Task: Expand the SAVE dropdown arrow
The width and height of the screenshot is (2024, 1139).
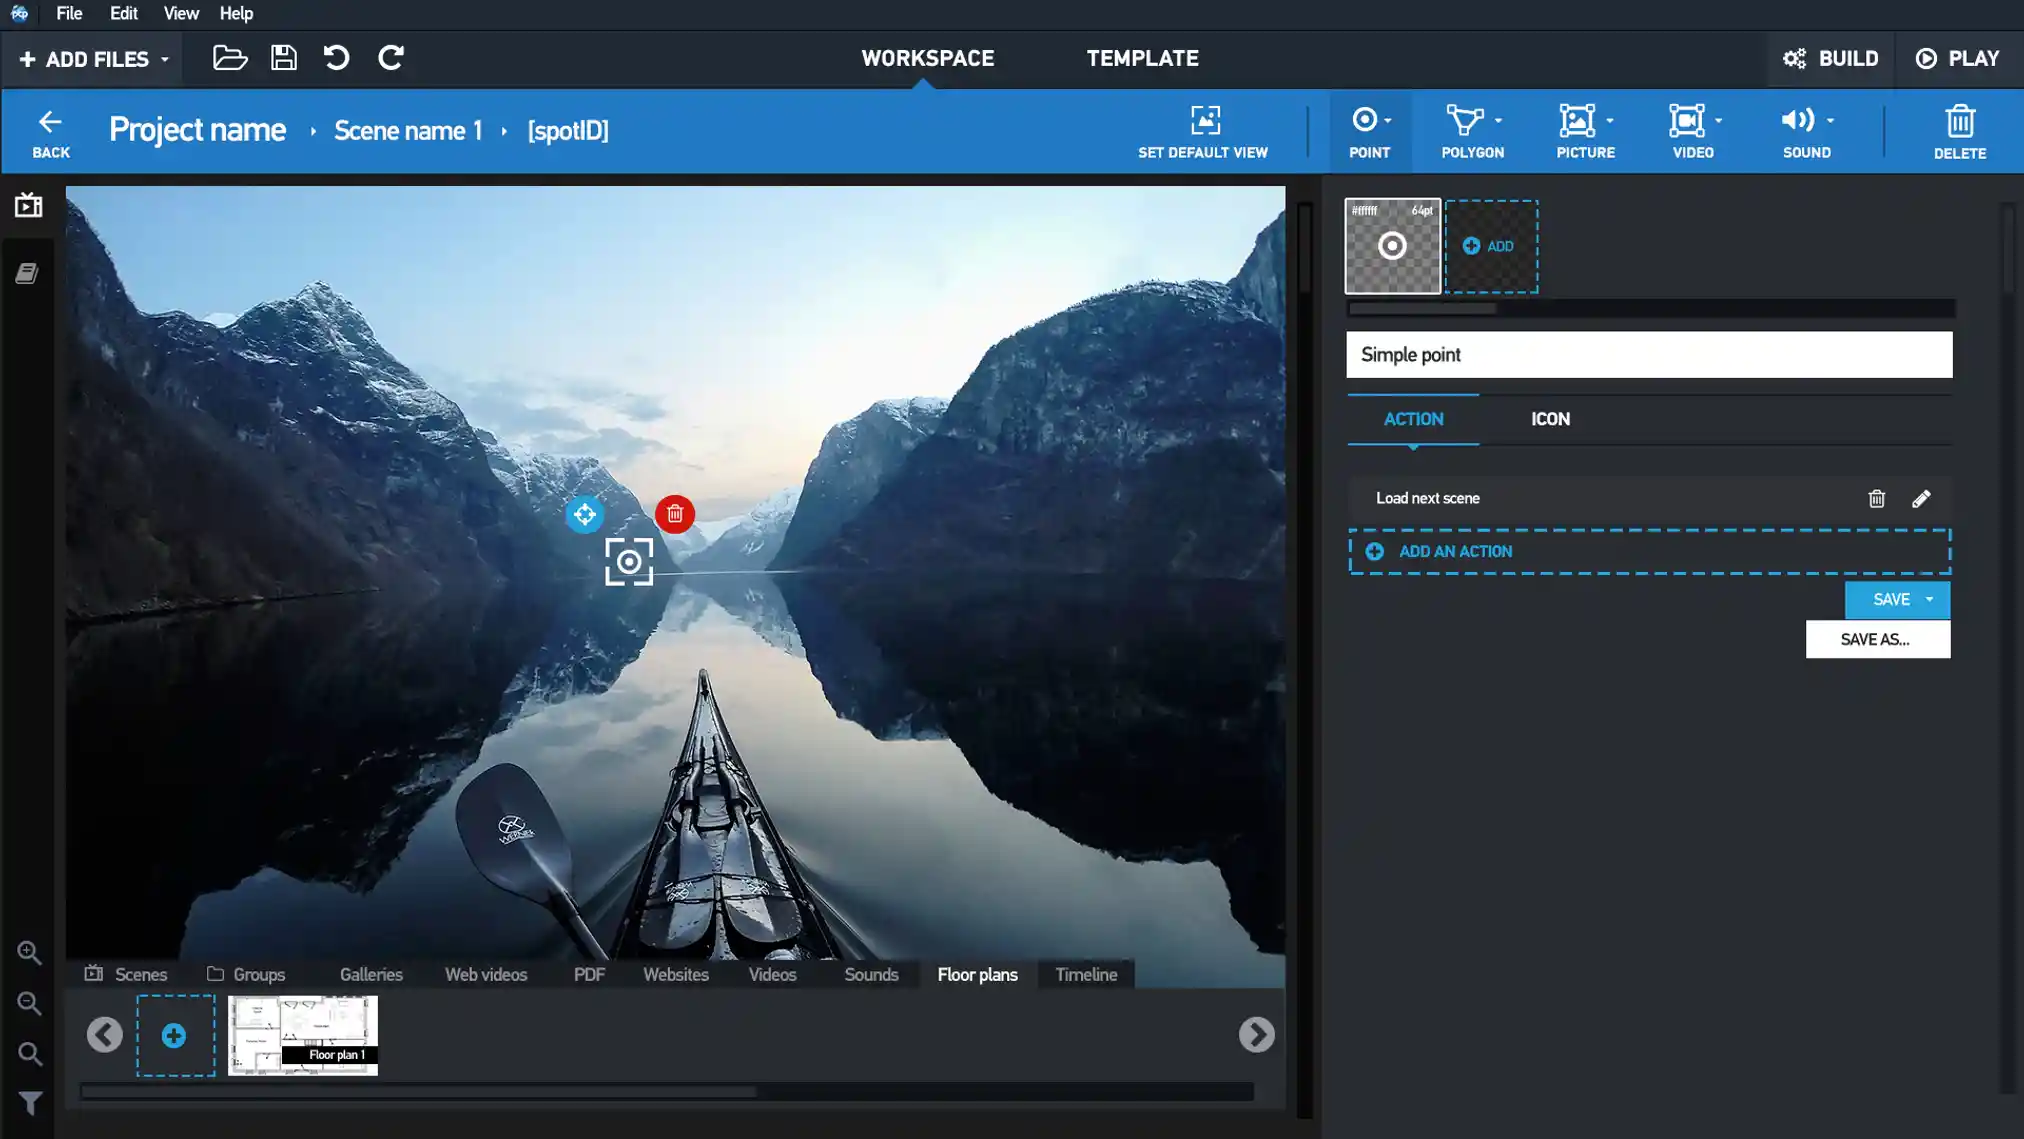Action: tap(1929, 598)
